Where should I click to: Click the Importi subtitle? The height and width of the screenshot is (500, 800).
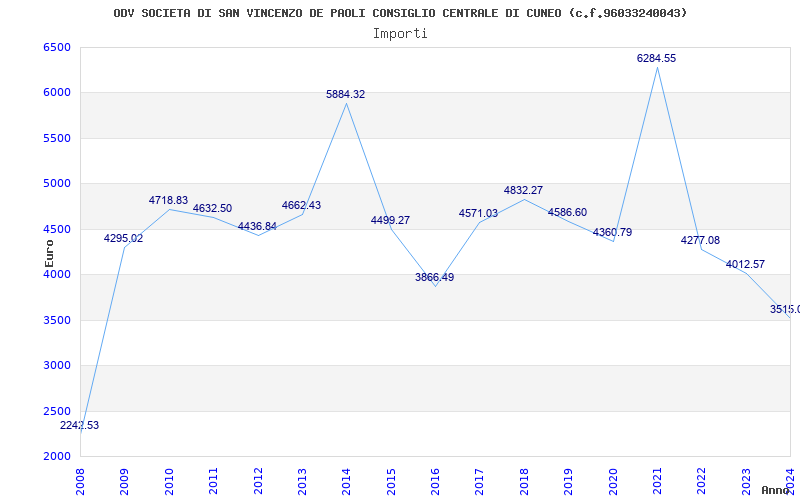click(x=400, y=34)
